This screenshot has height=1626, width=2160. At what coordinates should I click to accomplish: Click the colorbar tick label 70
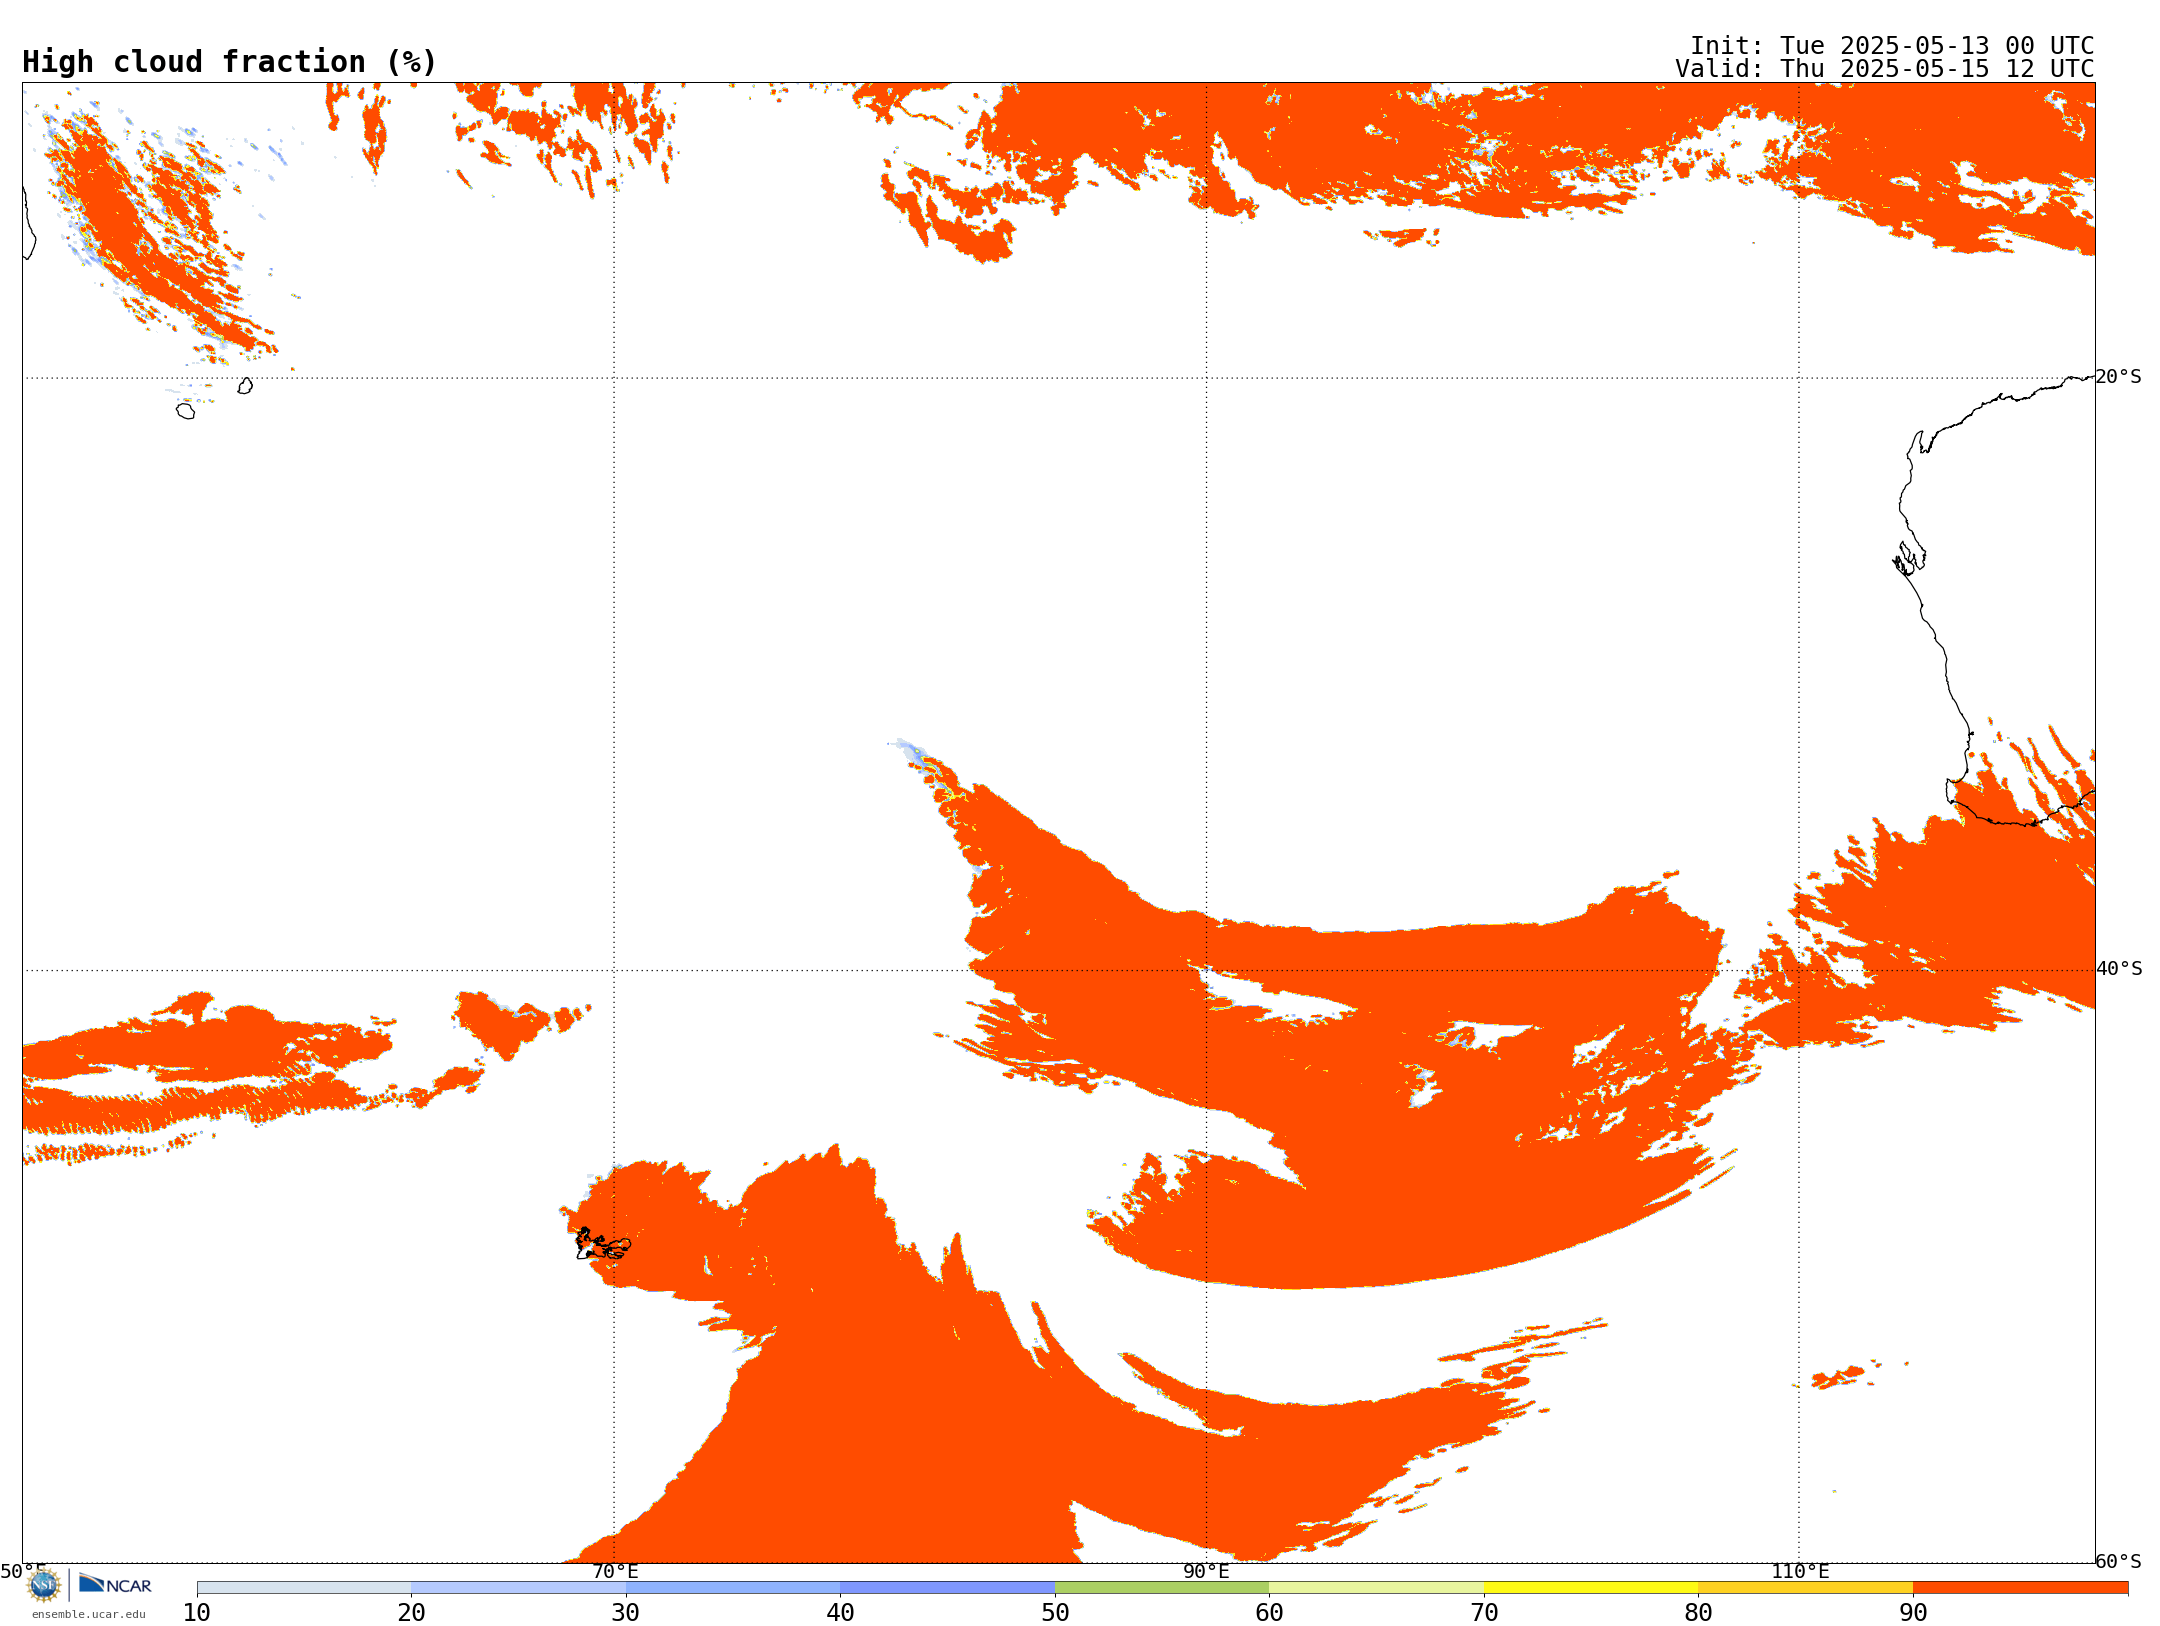pos(1484,1613)
